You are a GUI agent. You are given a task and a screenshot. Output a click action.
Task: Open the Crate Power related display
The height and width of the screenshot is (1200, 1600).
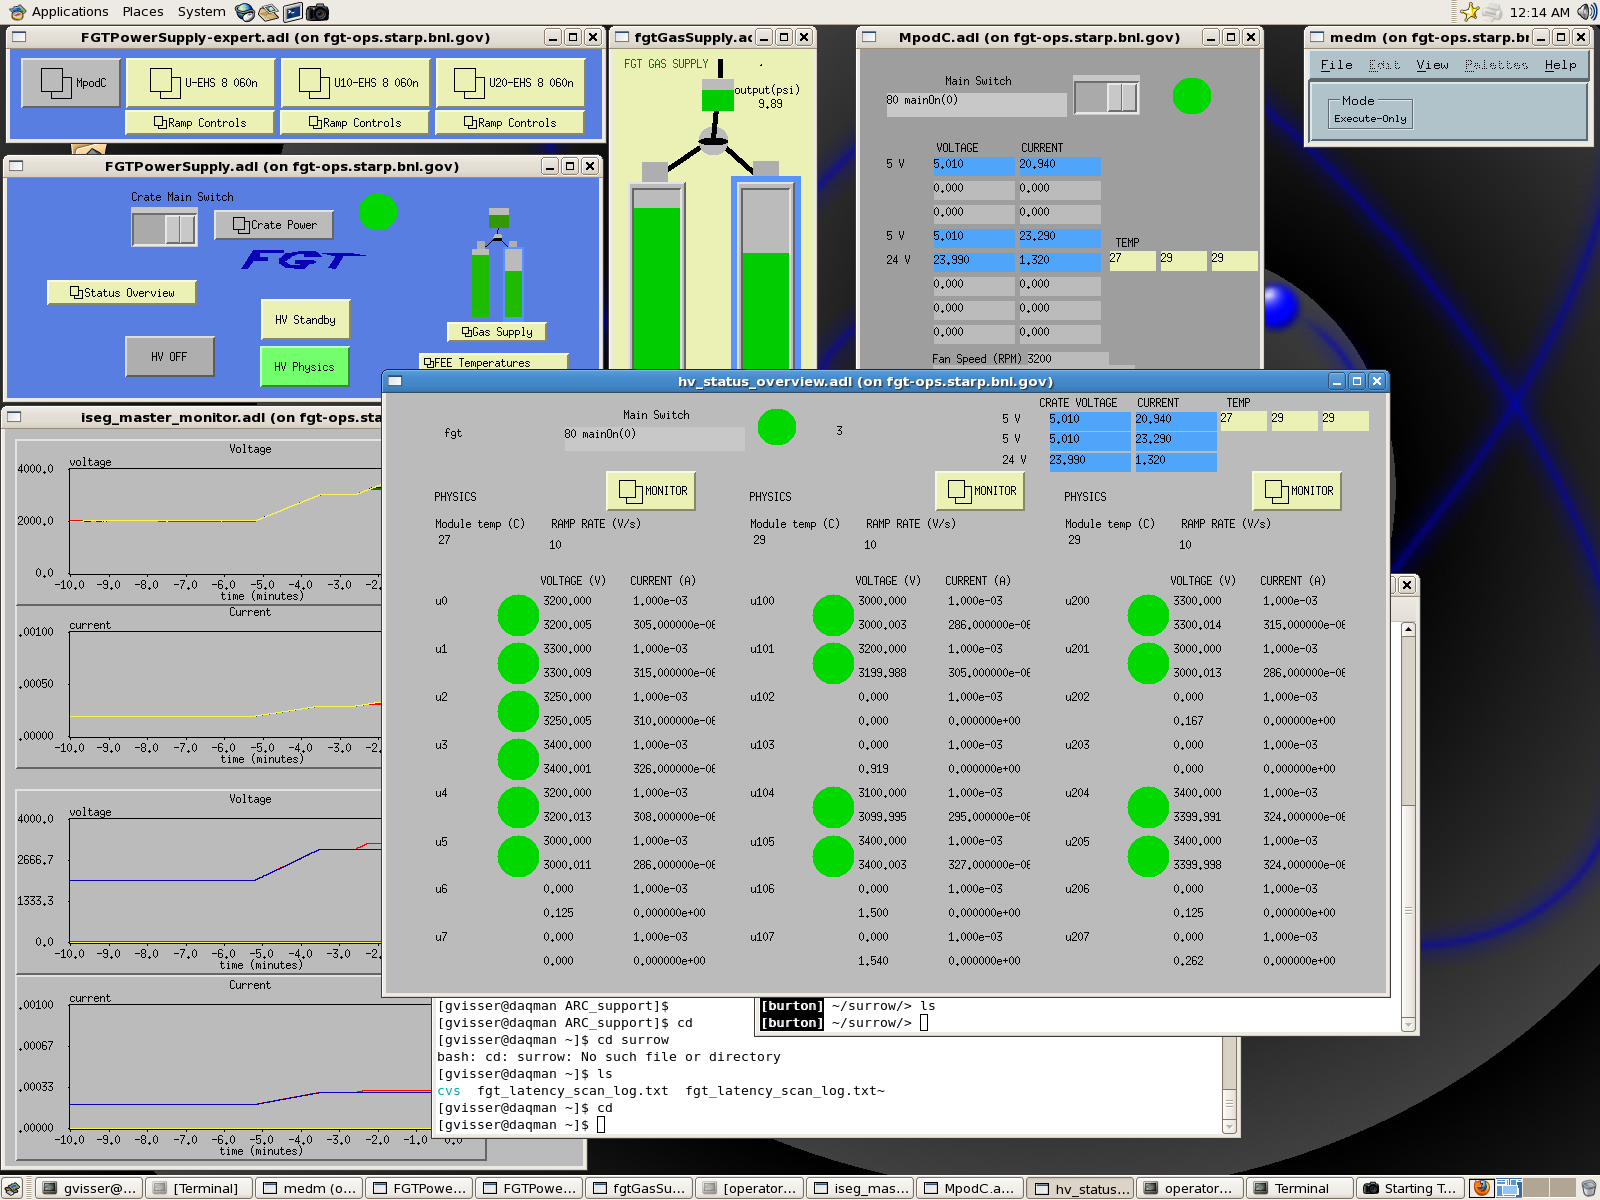(x=274, y=225)
